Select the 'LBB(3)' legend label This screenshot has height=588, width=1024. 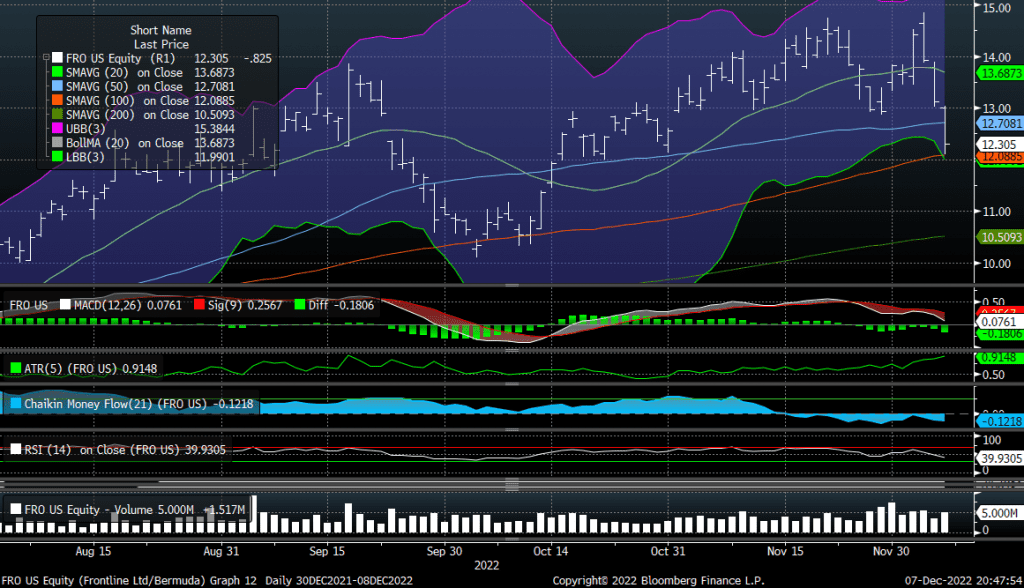pos(85,157)
